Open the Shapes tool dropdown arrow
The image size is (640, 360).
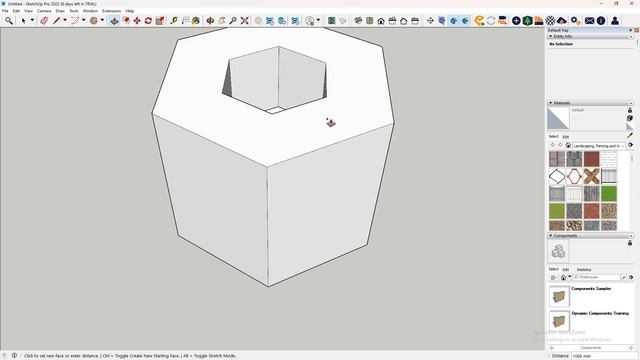102,20
